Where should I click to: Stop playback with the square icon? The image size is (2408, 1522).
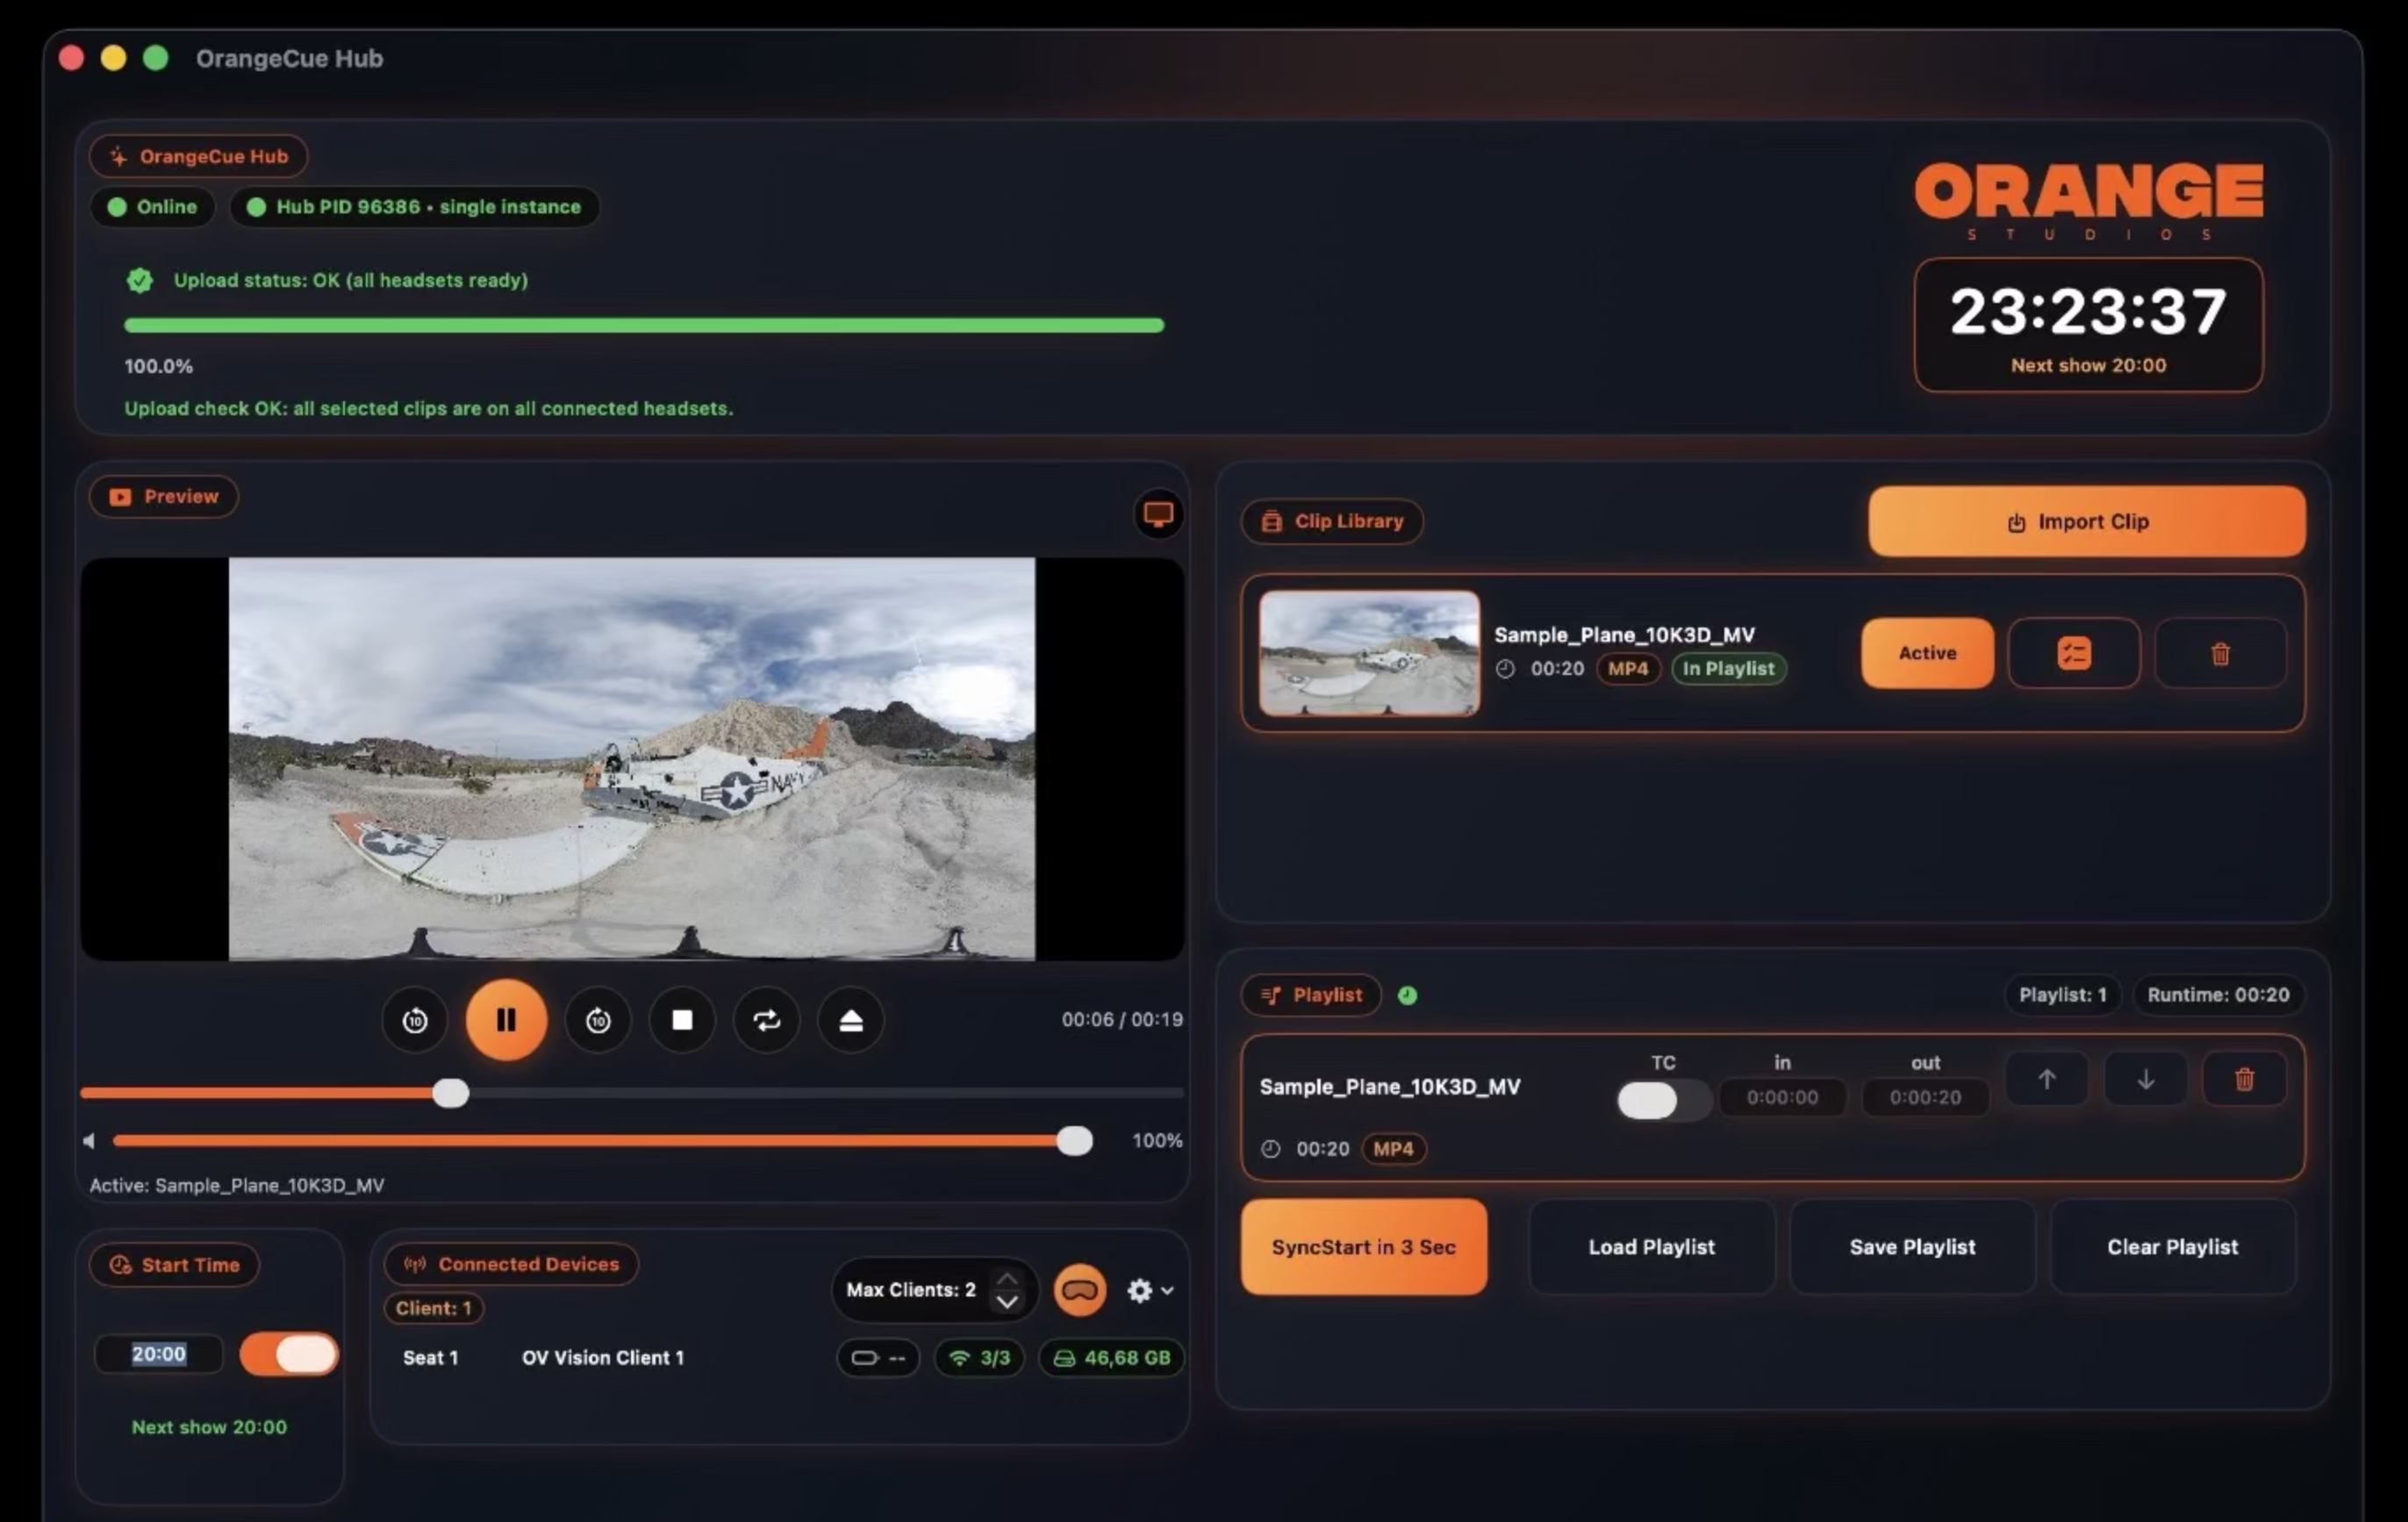(682, 1020)
